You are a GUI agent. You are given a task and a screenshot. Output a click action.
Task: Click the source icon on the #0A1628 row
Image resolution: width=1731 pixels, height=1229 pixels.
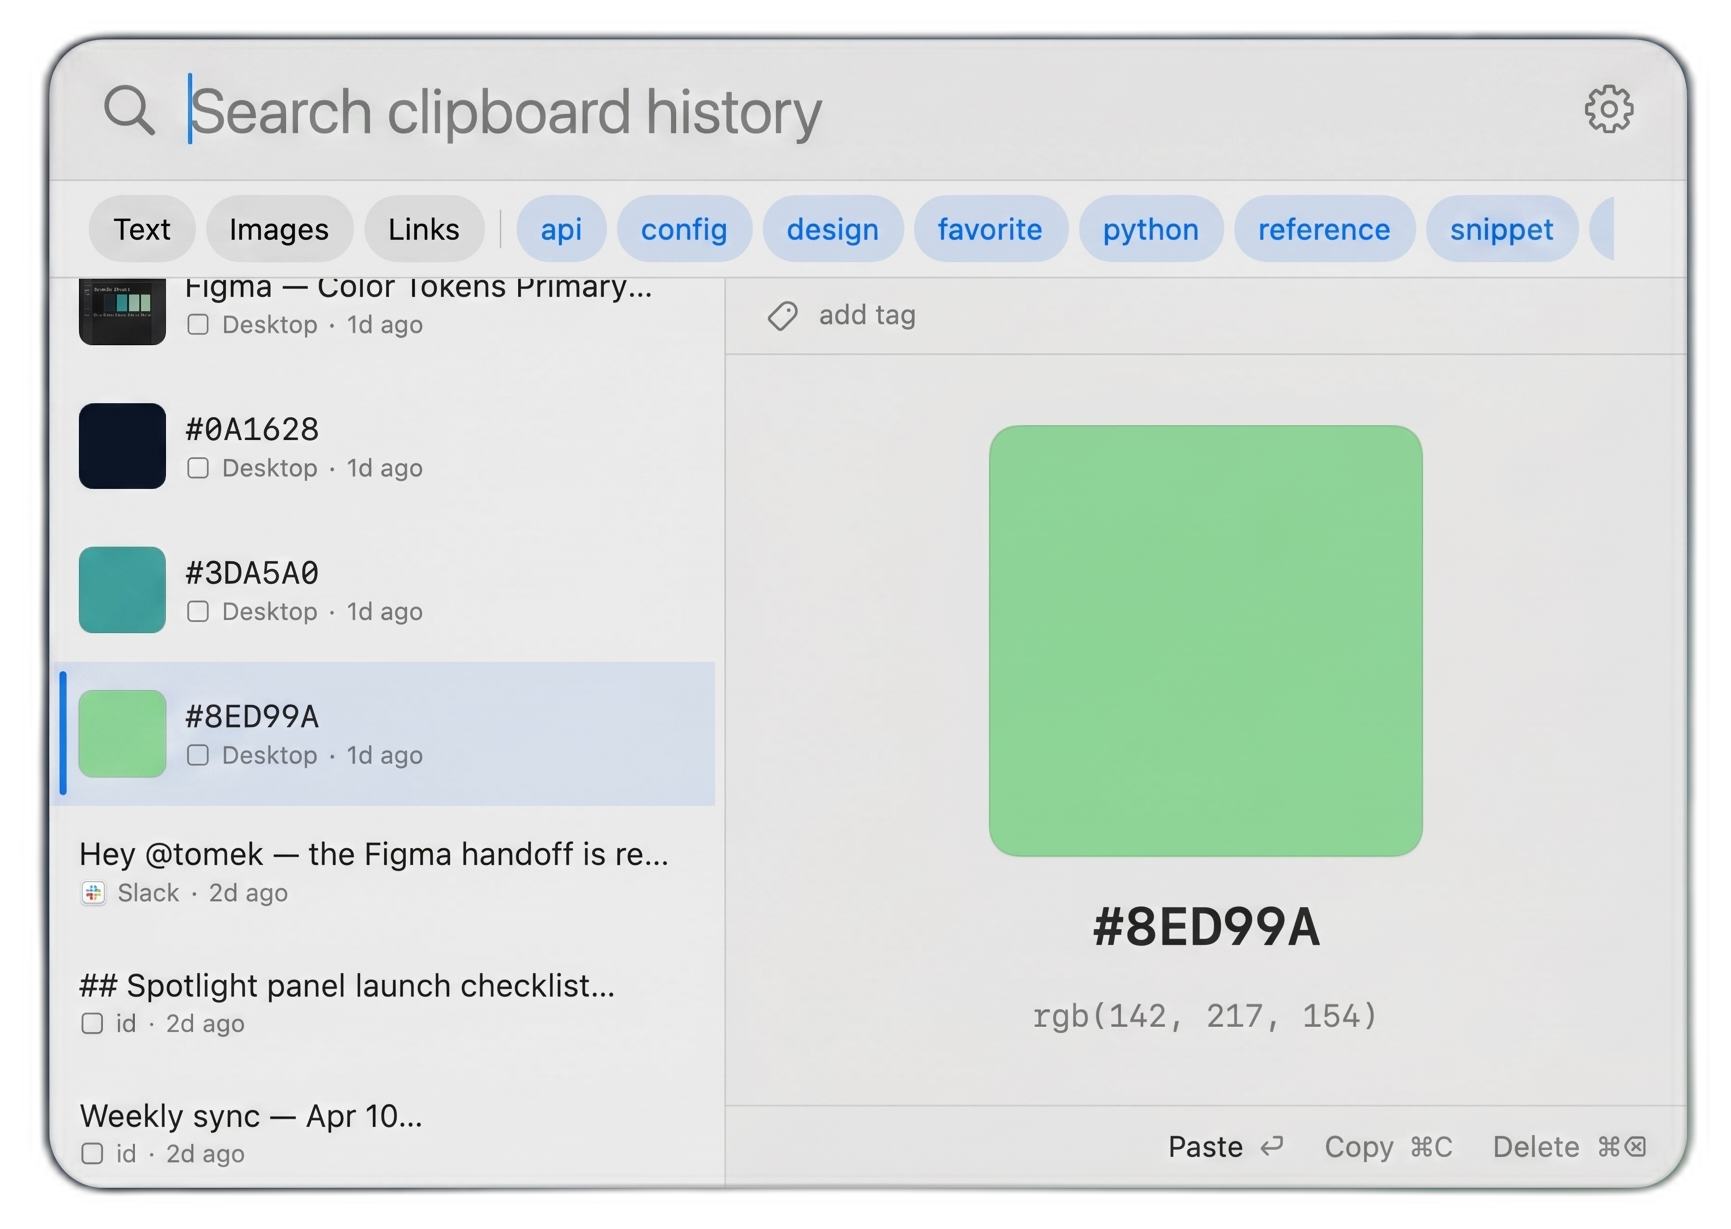pos(198,468)
